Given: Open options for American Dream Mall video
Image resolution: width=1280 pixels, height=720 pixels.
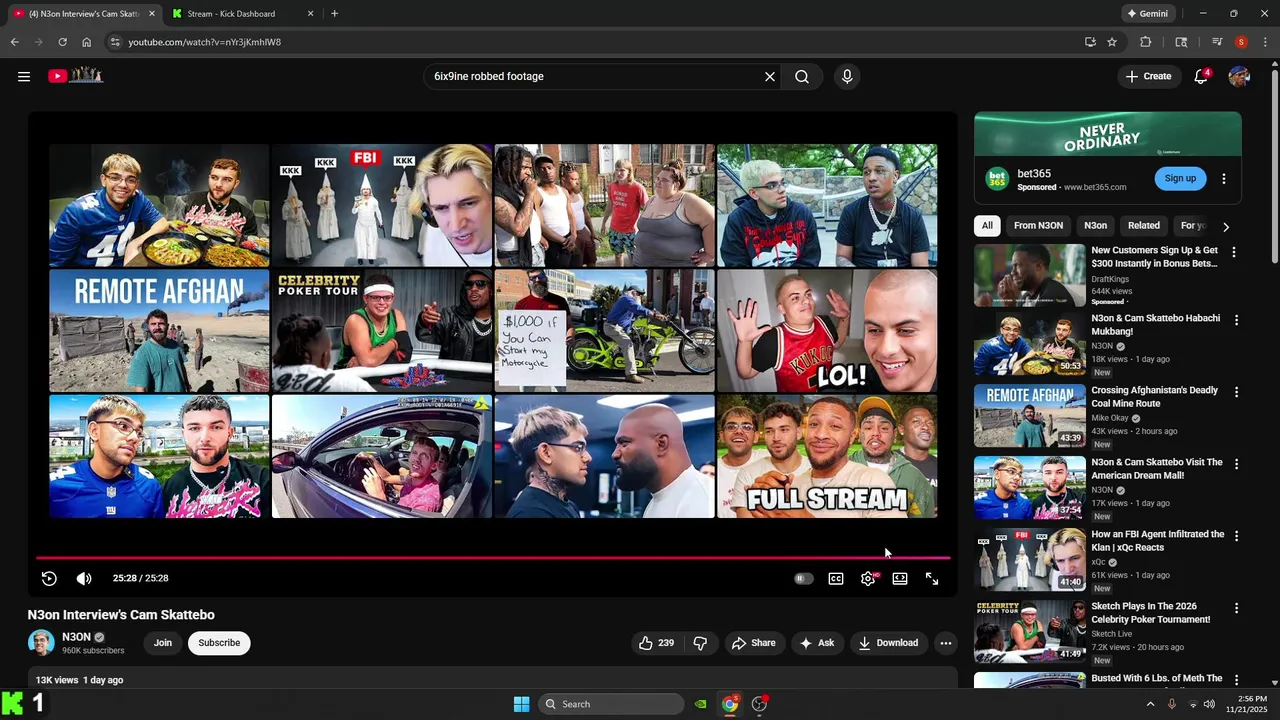Looking at the screenshot, I should tap(1236, 464).
